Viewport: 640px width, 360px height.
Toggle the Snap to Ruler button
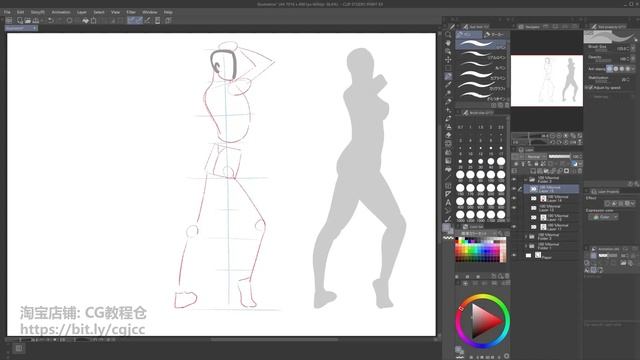(x=131, y=20)
